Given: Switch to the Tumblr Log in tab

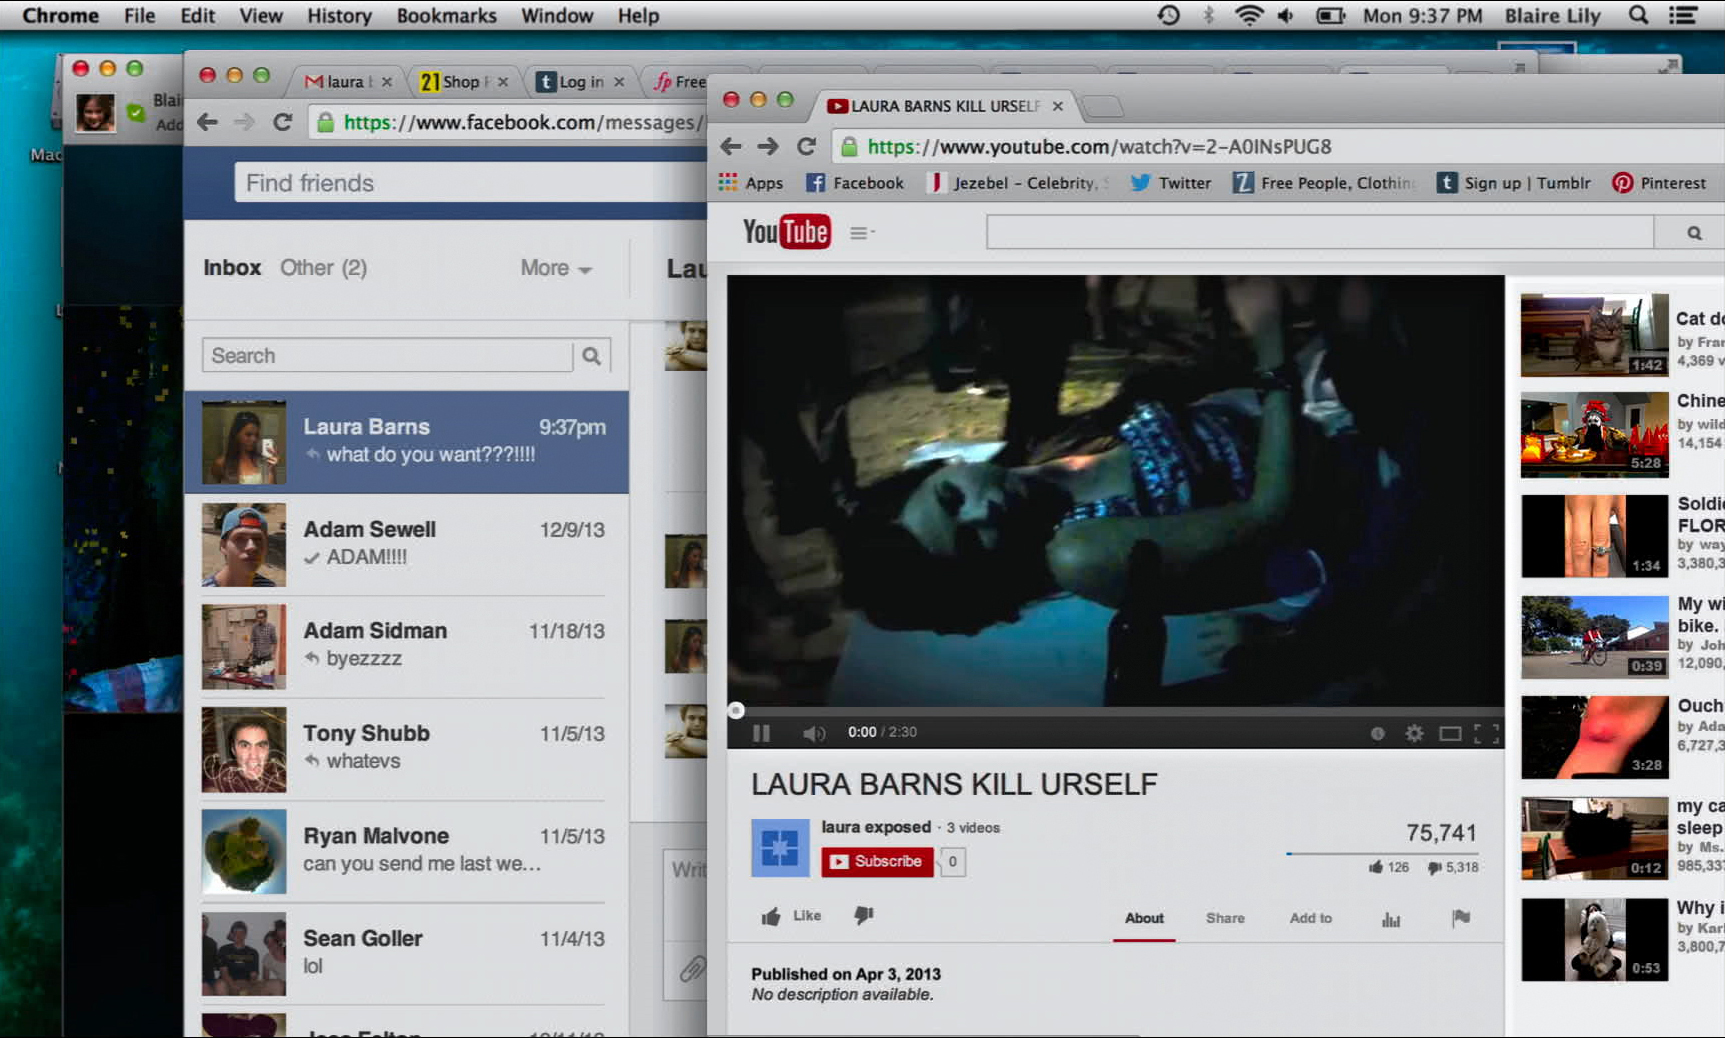Looking at the screenshot, I should [x=580, y=82].
